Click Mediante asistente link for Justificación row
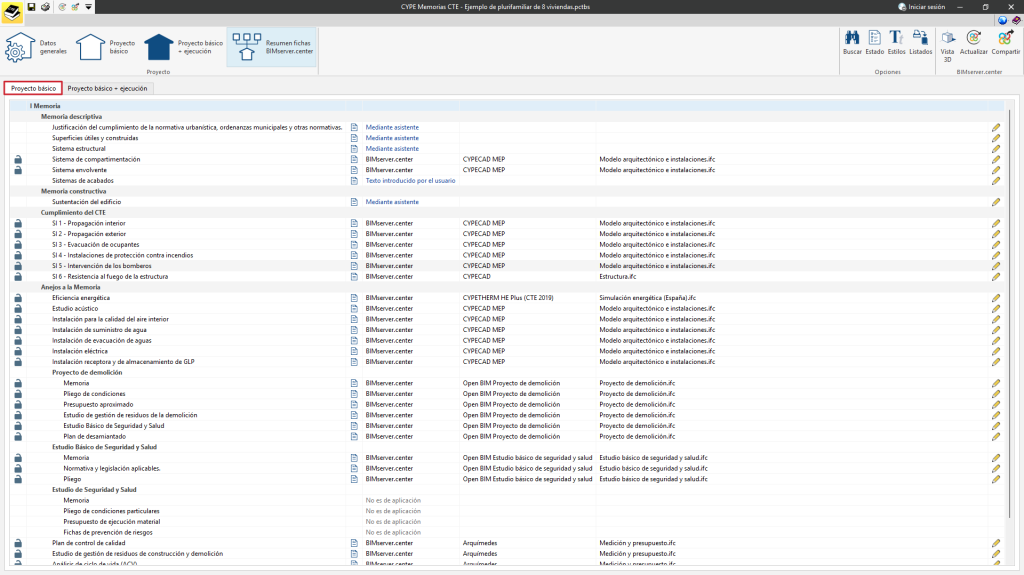1024x575 pixels. [x=392, y=127]
